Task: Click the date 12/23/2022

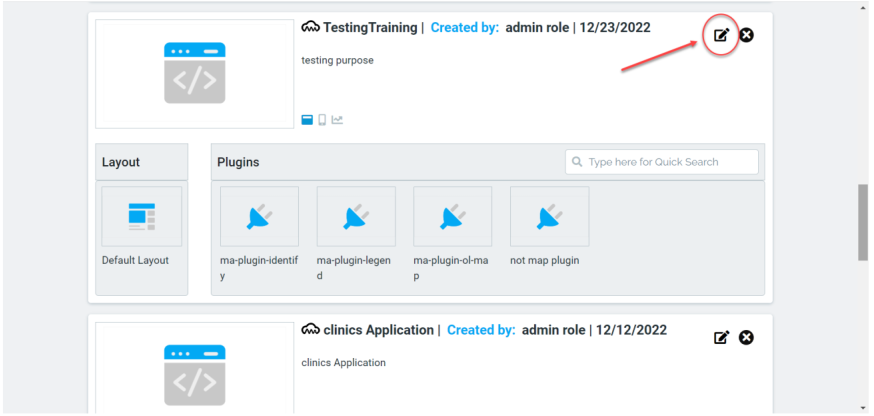Action: 615,27
